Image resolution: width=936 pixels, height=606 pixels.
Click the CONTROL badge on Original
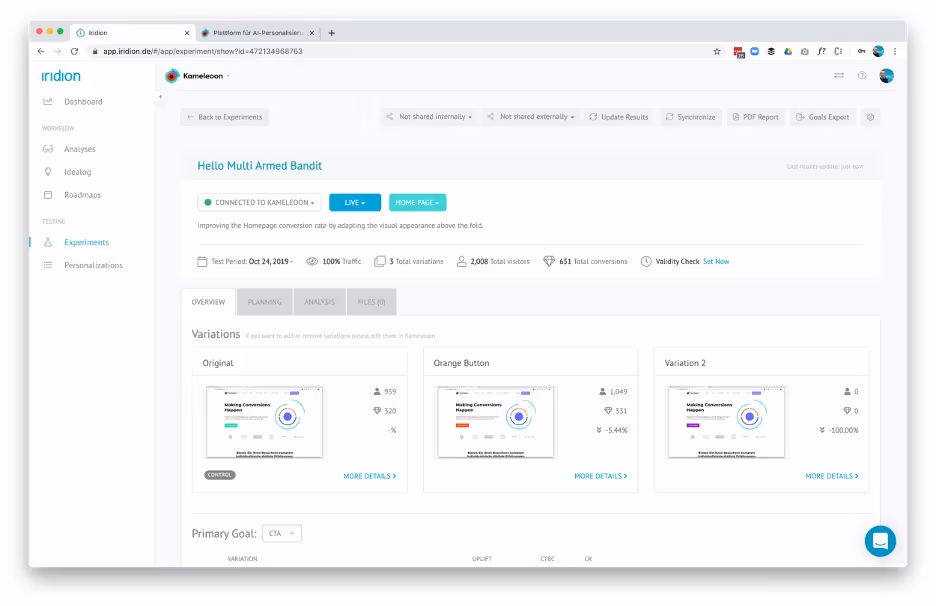click(220, 475)
